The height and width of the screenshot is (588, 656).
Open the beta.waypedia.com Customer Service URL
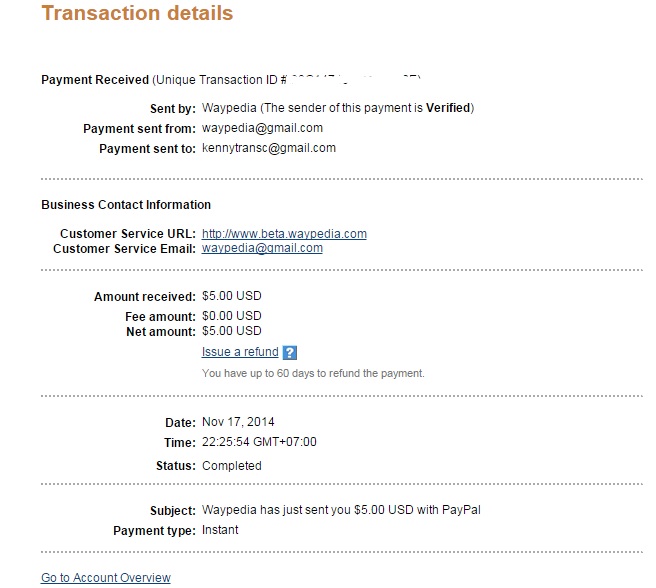point(284,234)
